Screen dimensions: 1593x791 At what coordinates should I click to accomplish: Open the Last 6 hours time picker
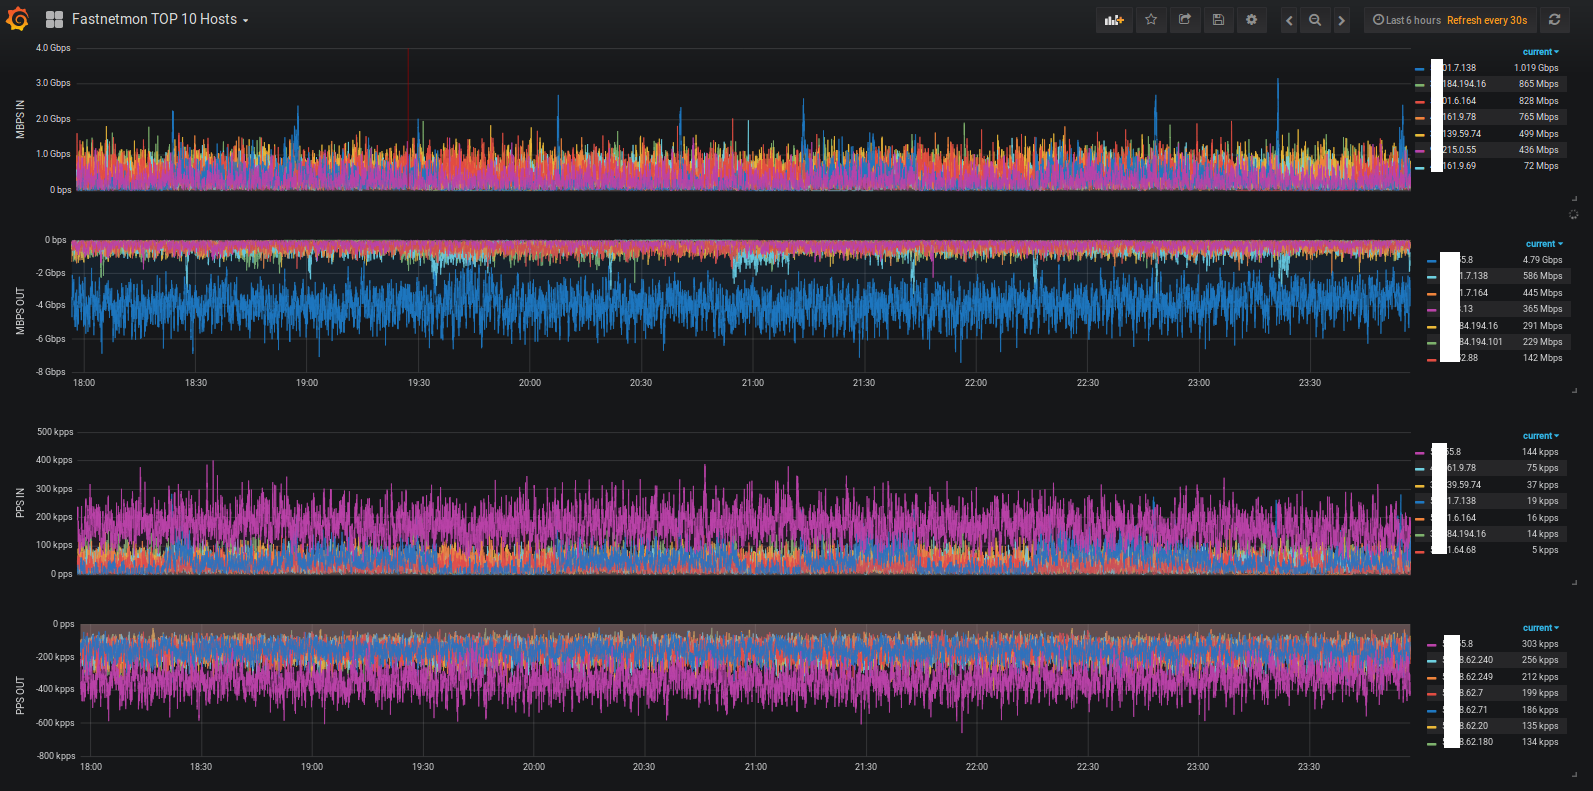tap(1407, 20)
